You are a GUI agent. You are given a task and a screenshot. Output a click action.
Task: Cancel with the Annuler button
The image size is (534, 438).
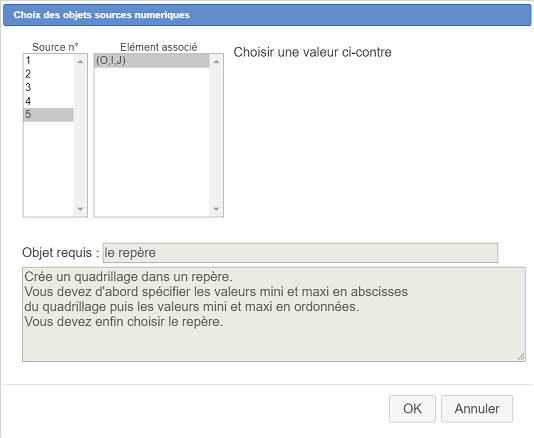coord(477,409)
